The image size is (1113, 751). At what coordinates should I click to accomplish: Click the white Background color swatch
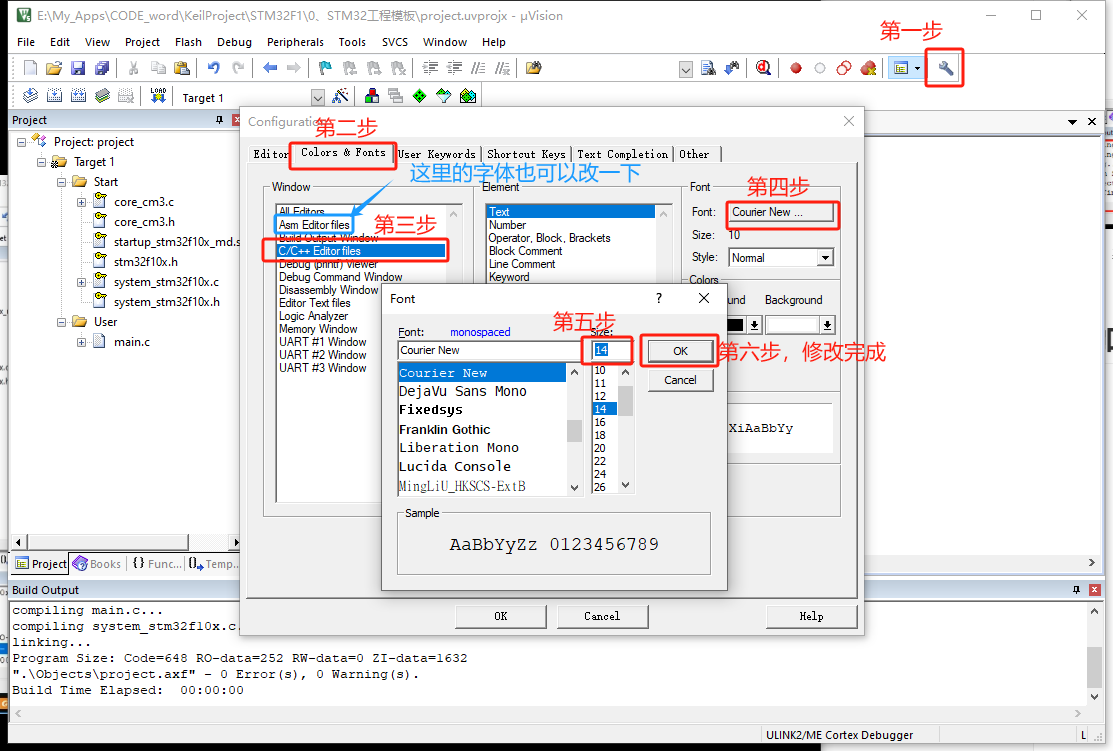pyautogui.click(x=792, y=325)
